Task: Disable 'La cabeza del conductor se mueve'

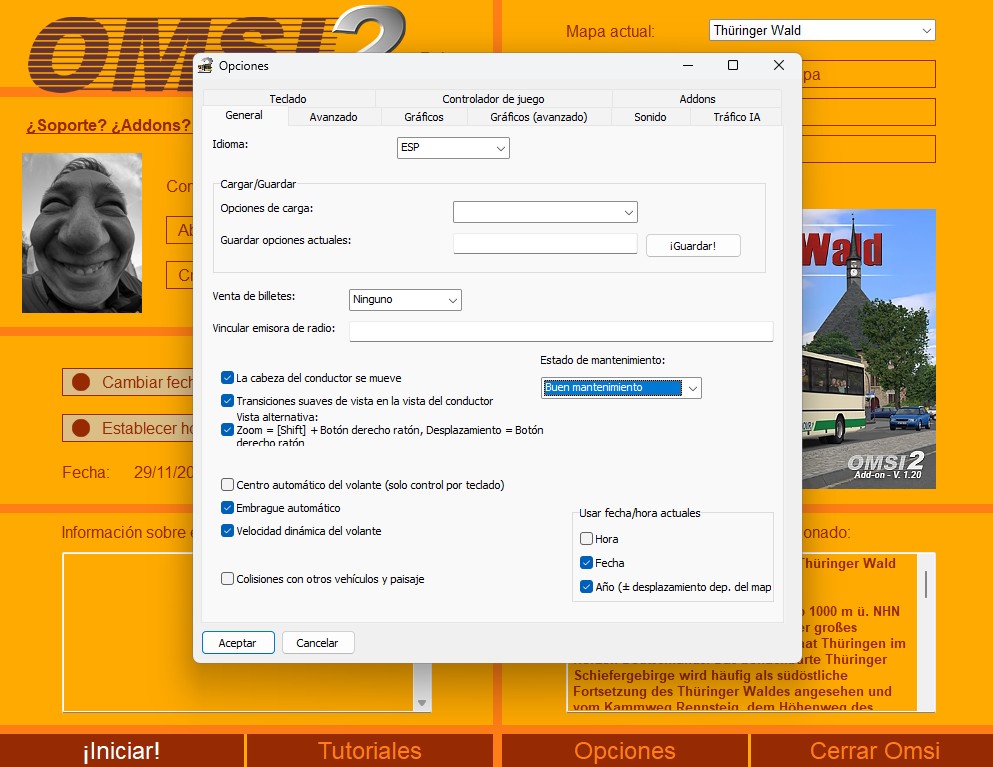Action: click(227, 378)
